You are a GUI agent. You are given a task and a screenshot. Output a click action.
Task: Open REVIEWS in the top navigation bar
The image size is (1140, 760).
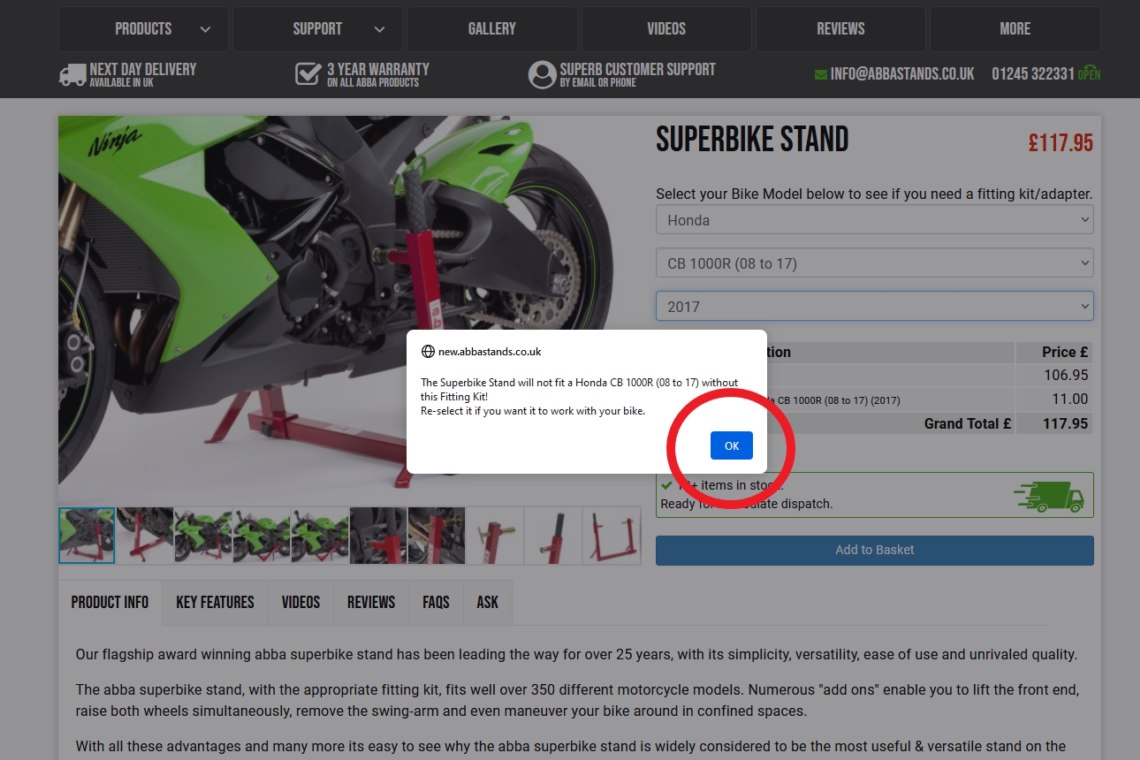840,29
